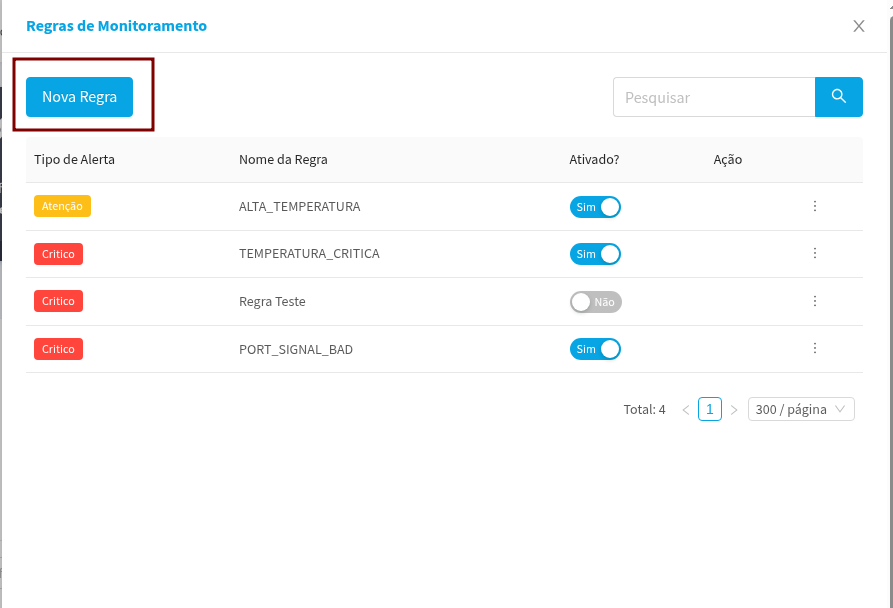Switch off PORT_SIGNAL_BAD rule toggle
Screen dimensions: 893x608
coord(595,349)
